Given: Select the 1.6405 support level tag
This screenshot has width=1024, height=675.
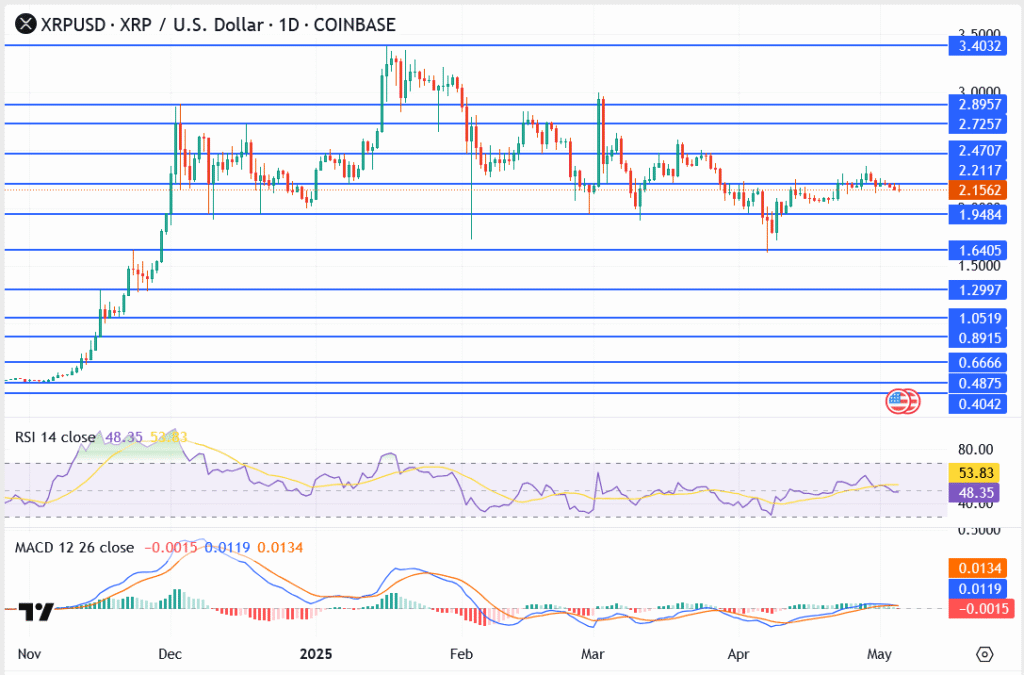Looking at the screenshot, I should tap(980, 250).
